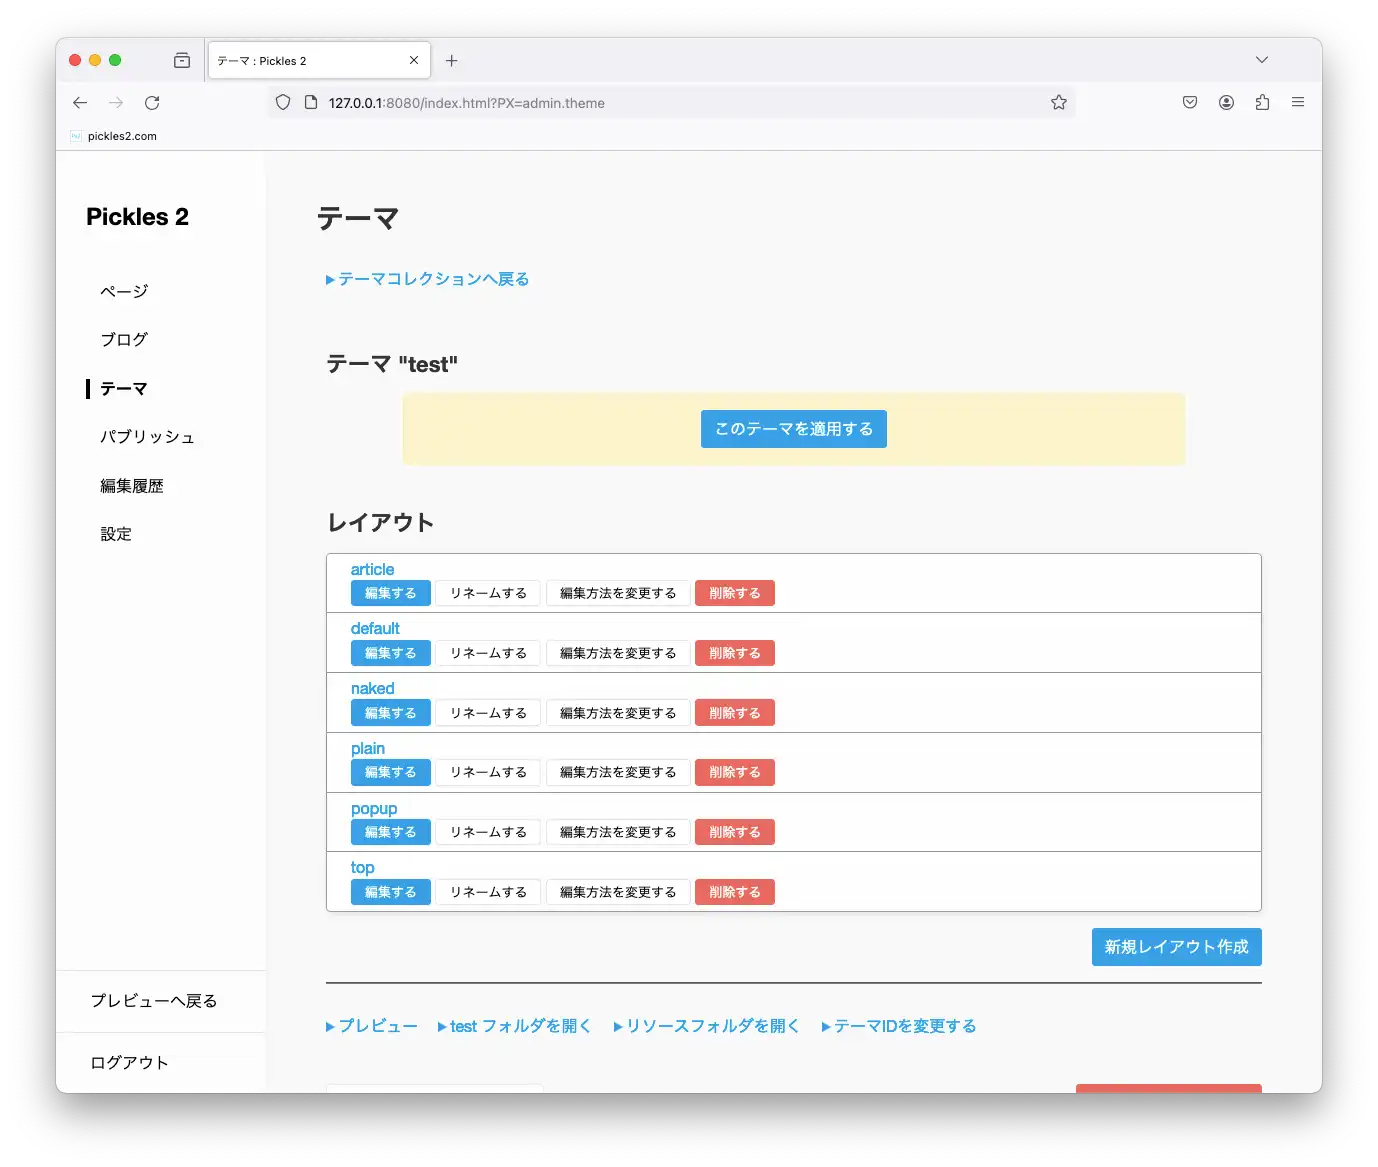Click the Firefox account icon
The width and height of the screenshot is (1378, 1167).
point(1226,102)
